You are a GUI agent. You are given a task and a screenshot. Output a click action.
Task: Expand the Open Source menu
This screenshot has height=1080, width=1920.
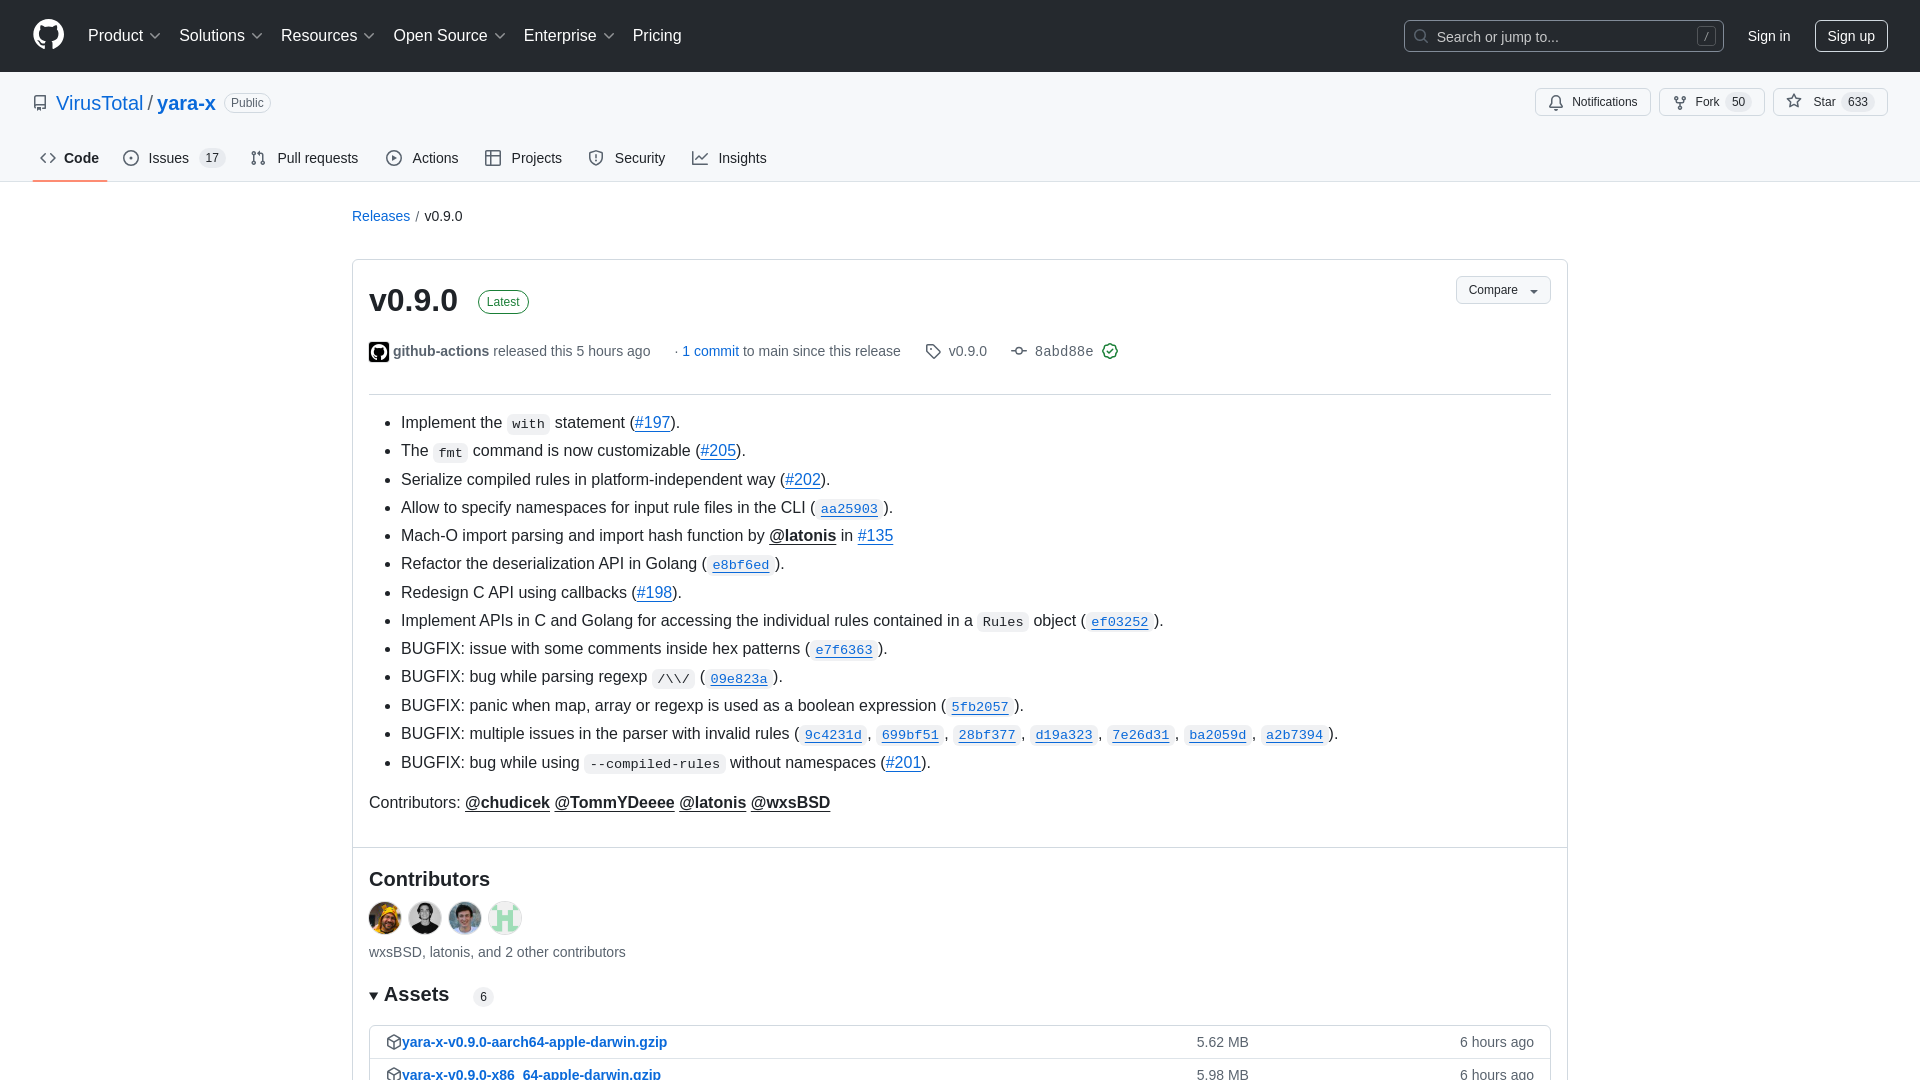[x=450, y=36]
